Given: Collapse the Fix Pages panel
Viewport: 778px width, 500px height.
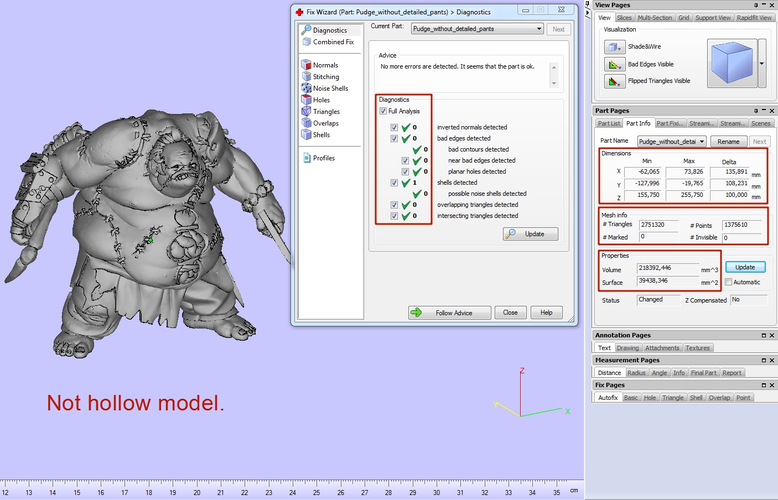Looking at the screenshot, I should (x=764, y=385).
